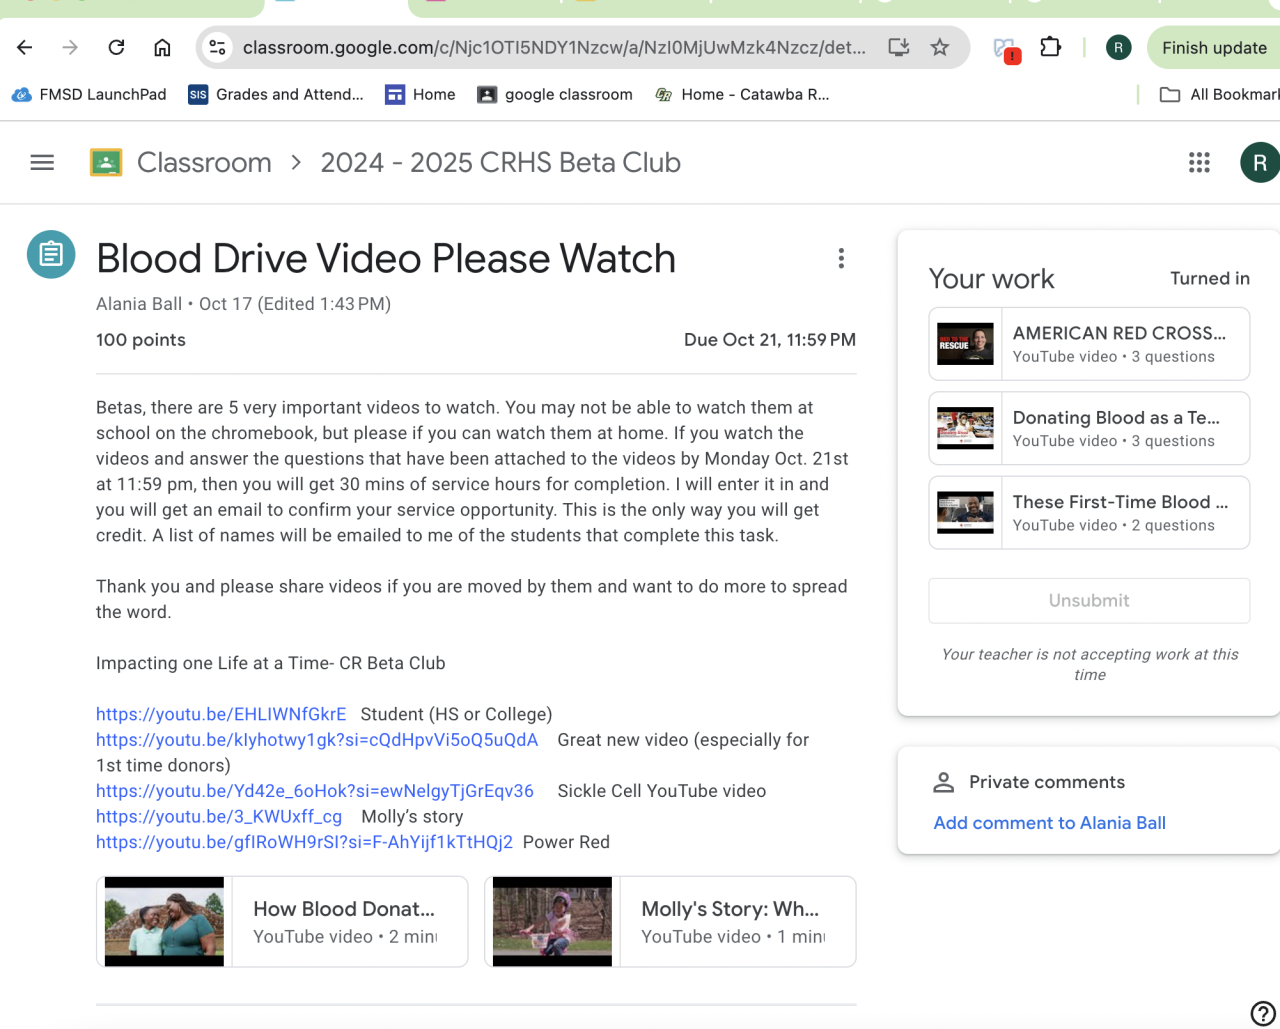This screenshot has height=1029, width=1280.
Task: Open site information icon in address bar
Action: click(217, 47)
